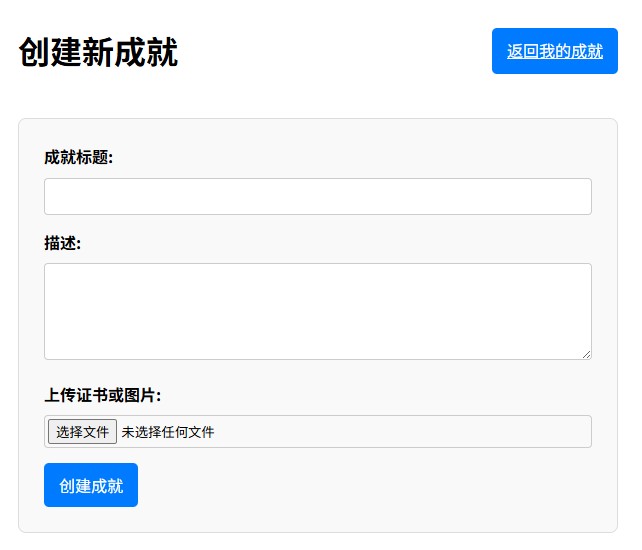Select the multi-line description box

pyautogui.click(x=317, y=311)
